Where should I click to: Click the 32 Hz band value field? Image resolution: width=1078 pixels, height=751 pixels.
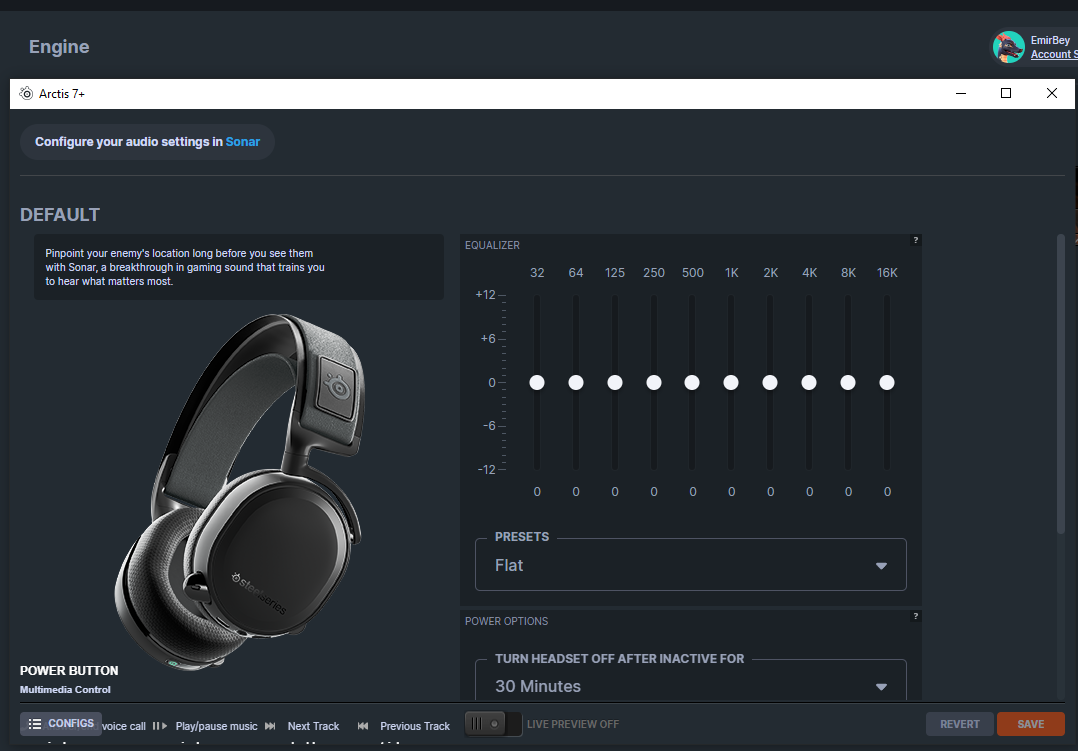[537, 492]
